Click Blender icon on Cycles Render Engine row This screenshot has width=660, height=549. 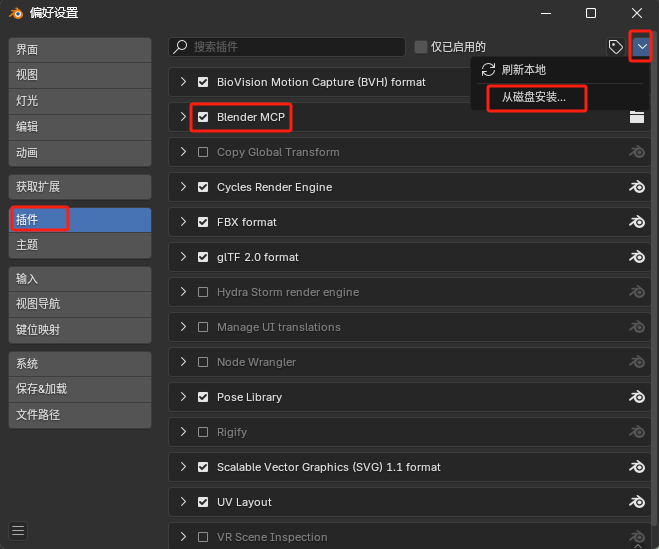point(637,187)
